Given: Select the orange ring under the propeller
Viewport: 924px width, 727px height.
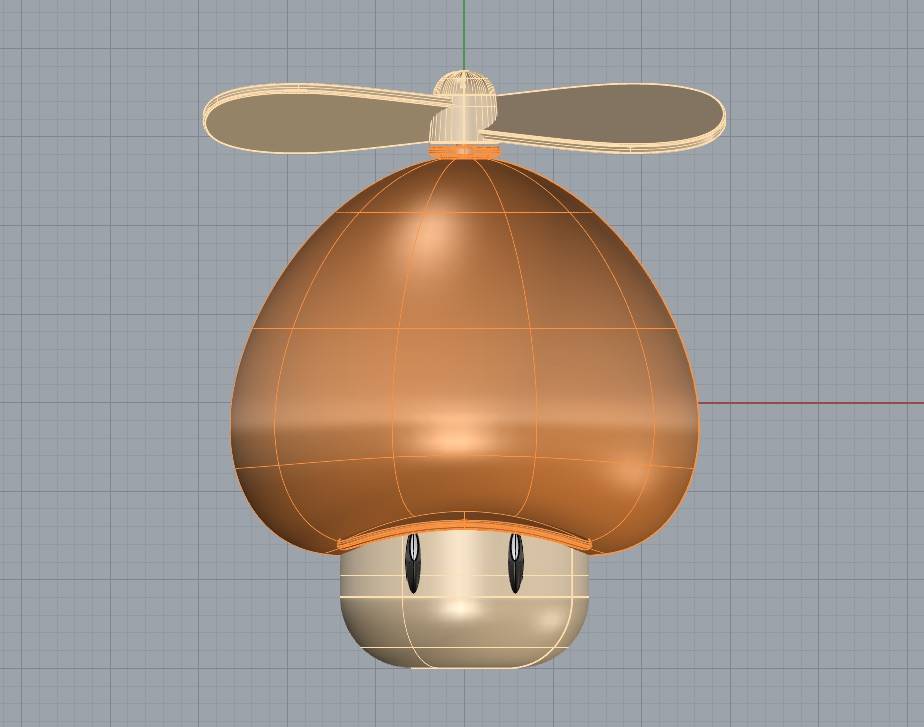Looking at the screenshot, I should 465,152.
